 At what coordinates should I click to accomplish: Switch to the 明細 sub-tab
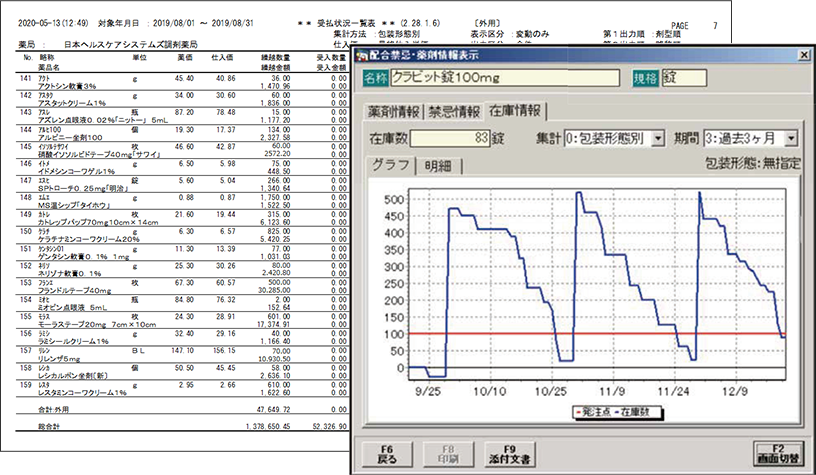(438, 166)
